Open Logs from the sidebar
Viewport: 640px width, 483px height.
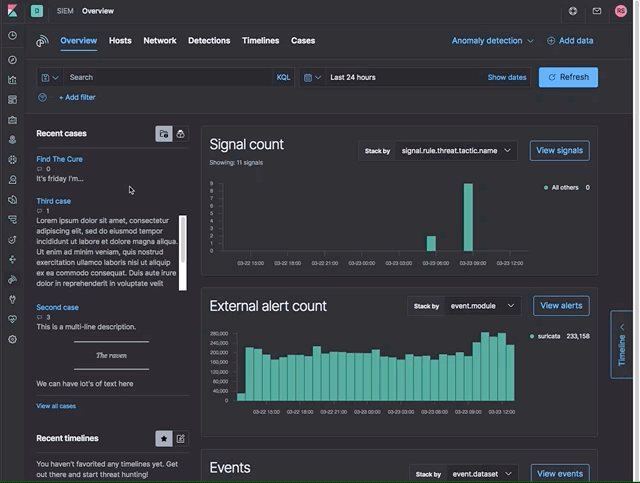(x=12, y=200)
